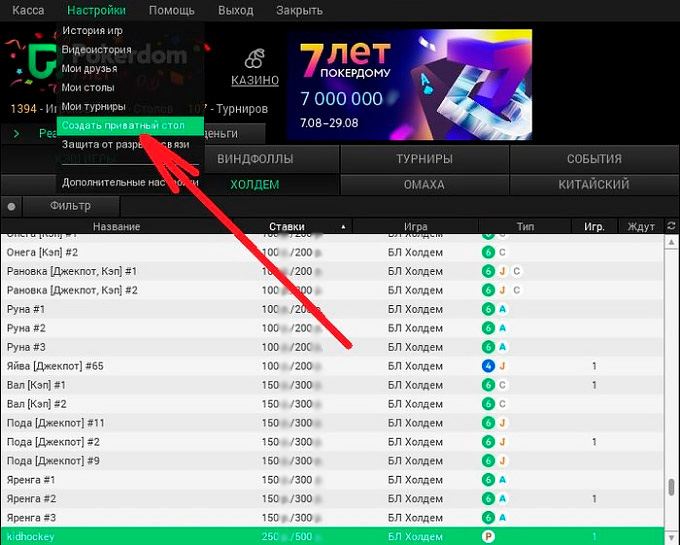Open the Турниры tab
The height and width of the screenshot is (545, 680).
pyautogui.click(x=424, y=159)
